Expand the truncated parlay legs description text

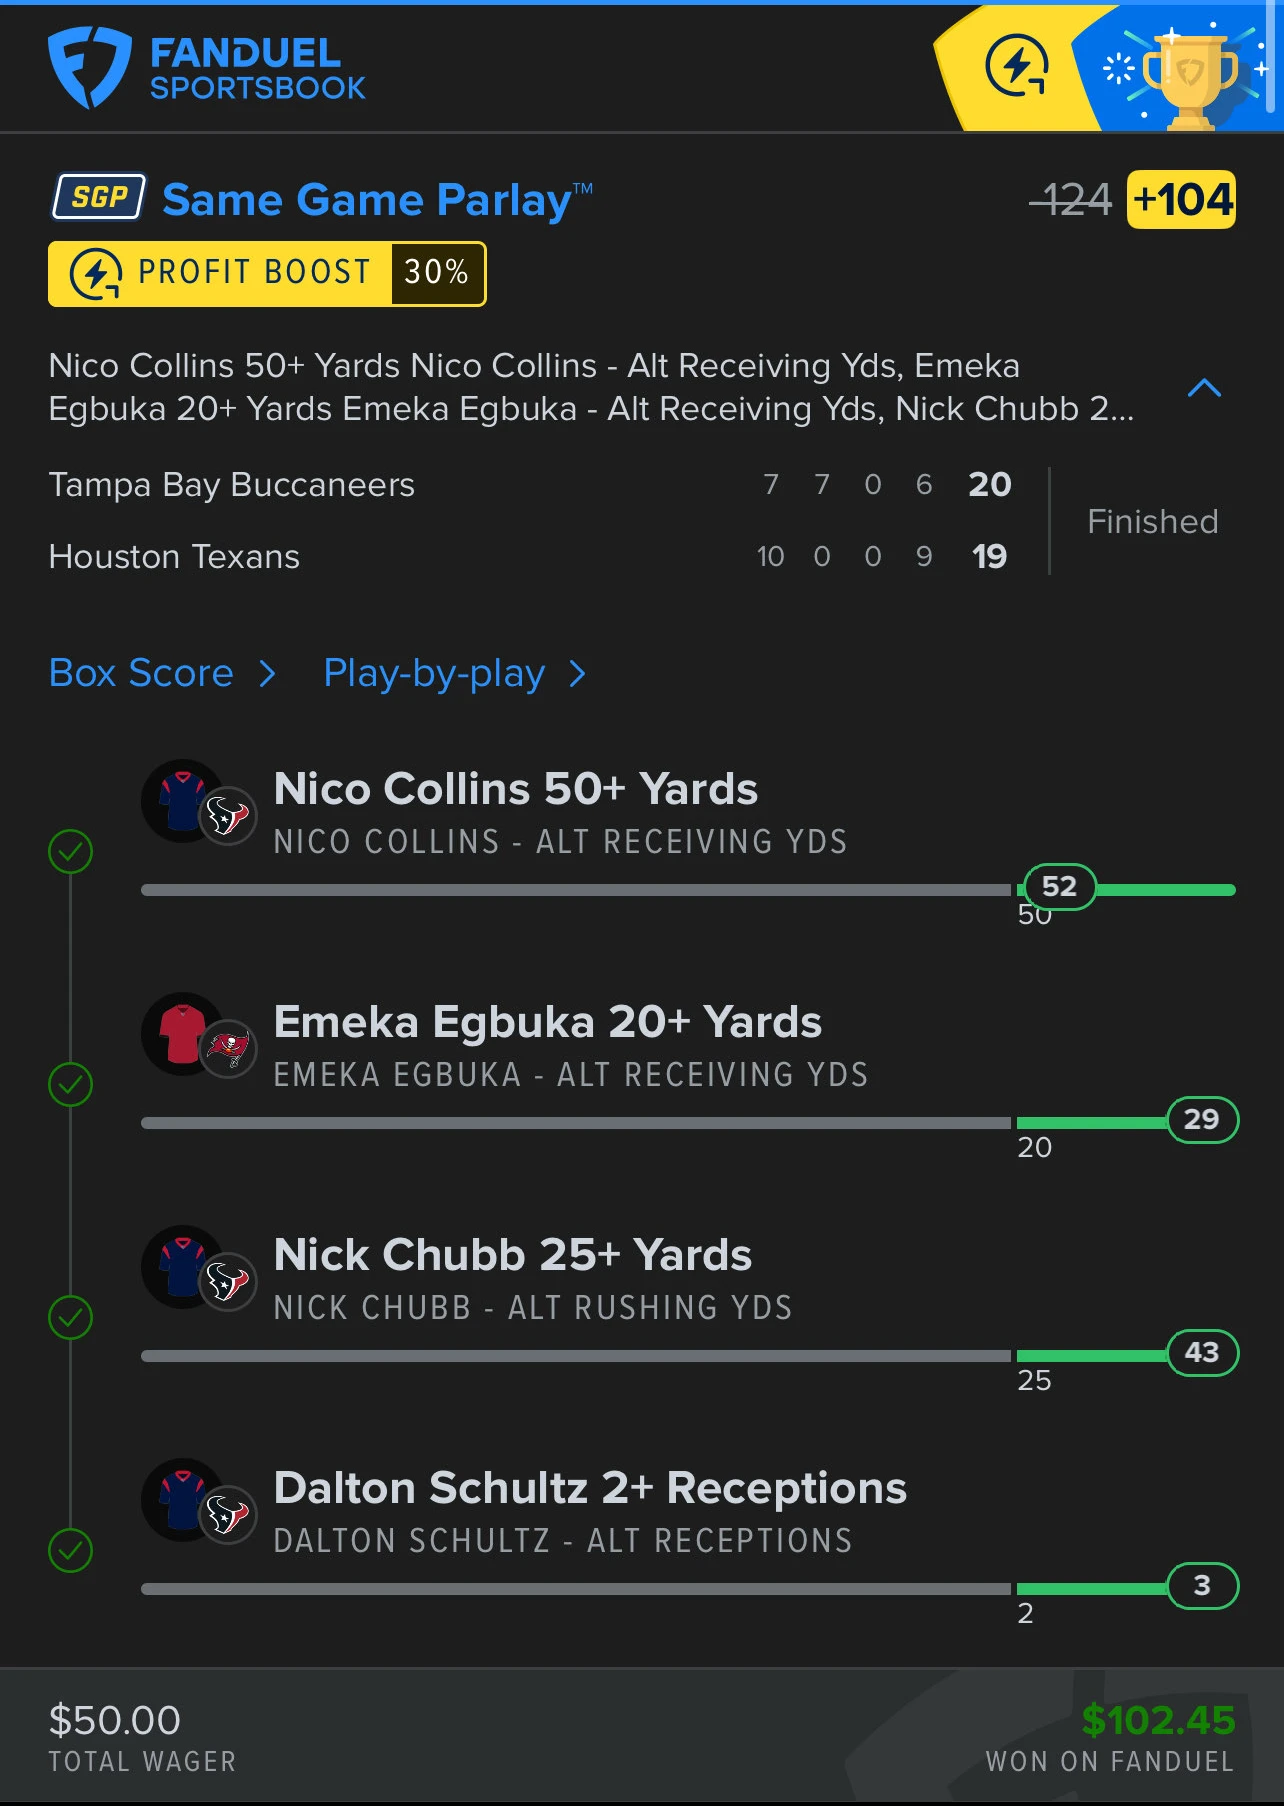pos(591,387)
